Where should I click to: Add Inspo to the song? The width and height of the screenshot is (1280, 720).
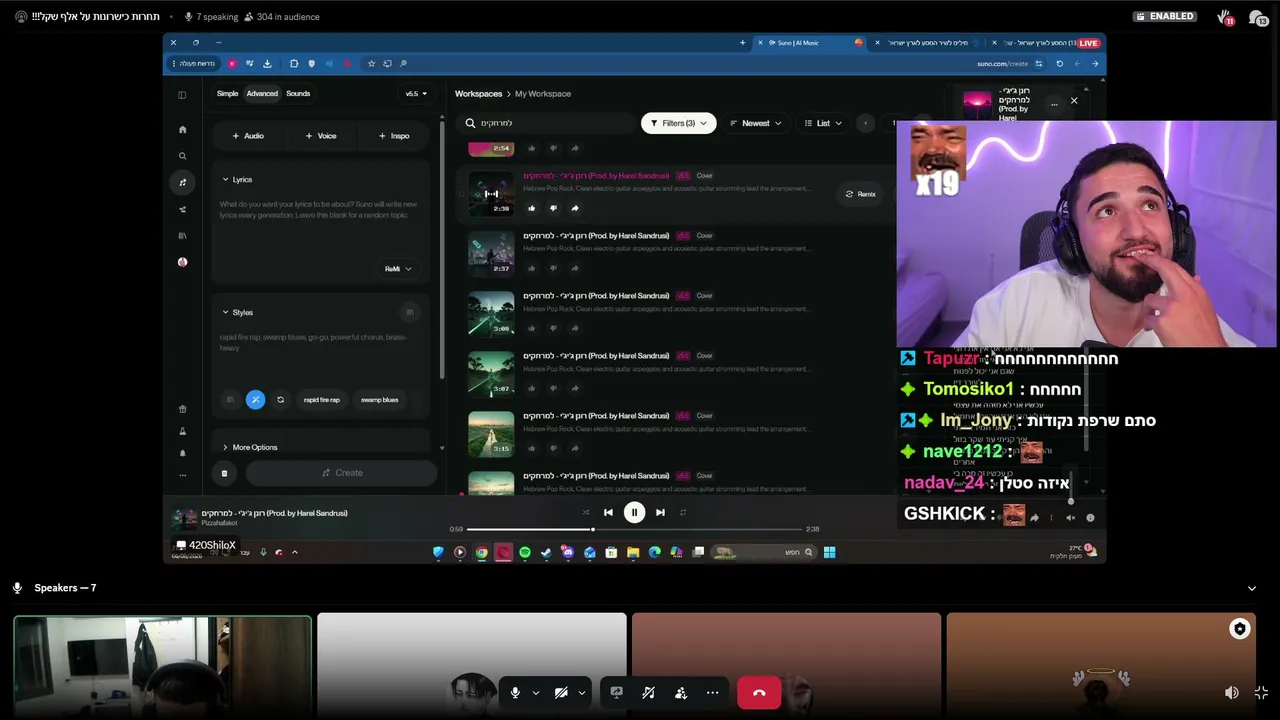tap(394, 136)
